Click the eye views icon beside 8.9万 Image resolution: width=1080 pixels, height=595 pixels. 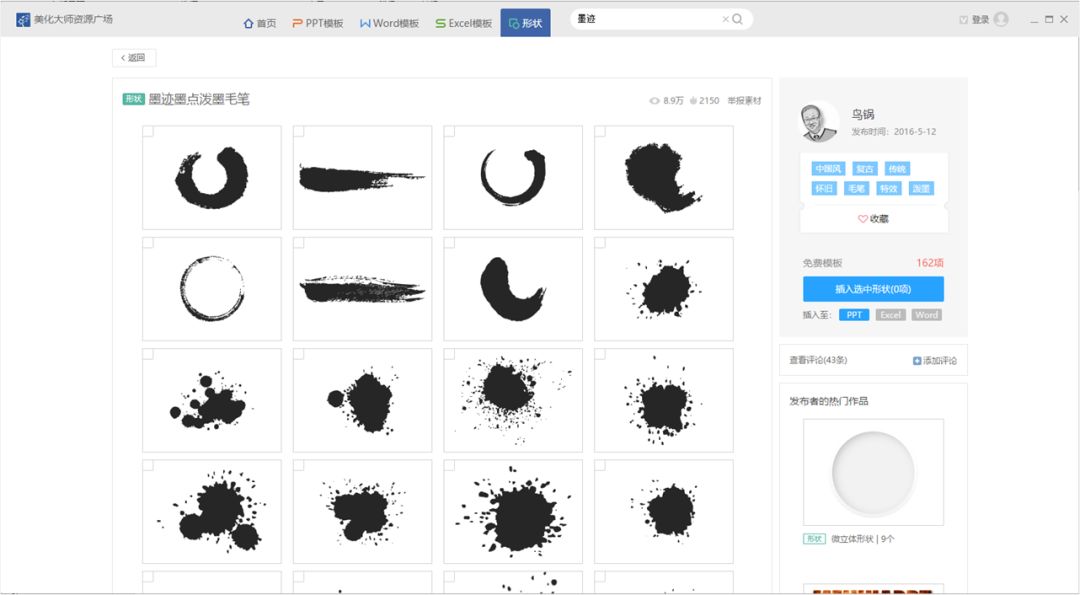[x=654, y=101]
